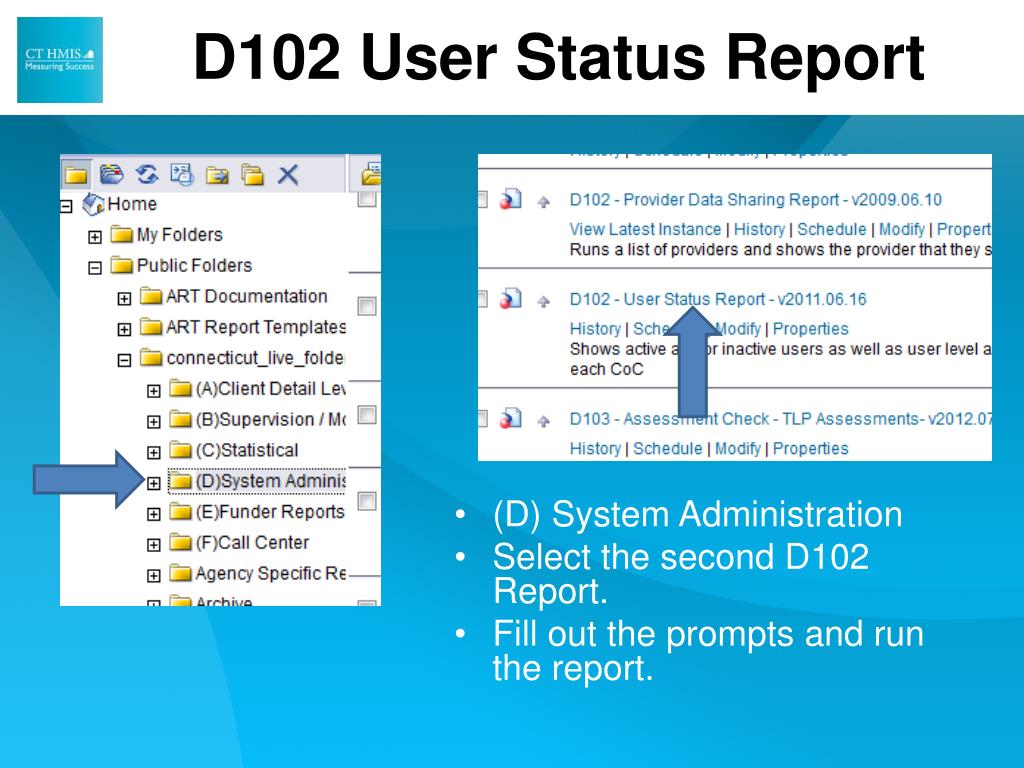Image resolution: width=1024 pixels, height=768 pixels.
Task: Open D103 - Assessment Check TLP Assessments link
Action: click(x=780, y=419)
